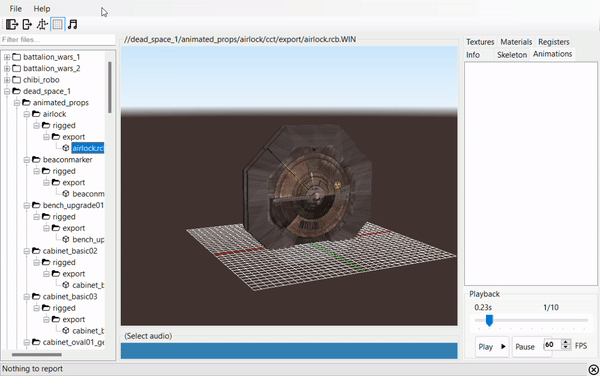Click the 'Nothing to report' status text
The height and width of the screenshot is (376, 600).
click(32, 369)
